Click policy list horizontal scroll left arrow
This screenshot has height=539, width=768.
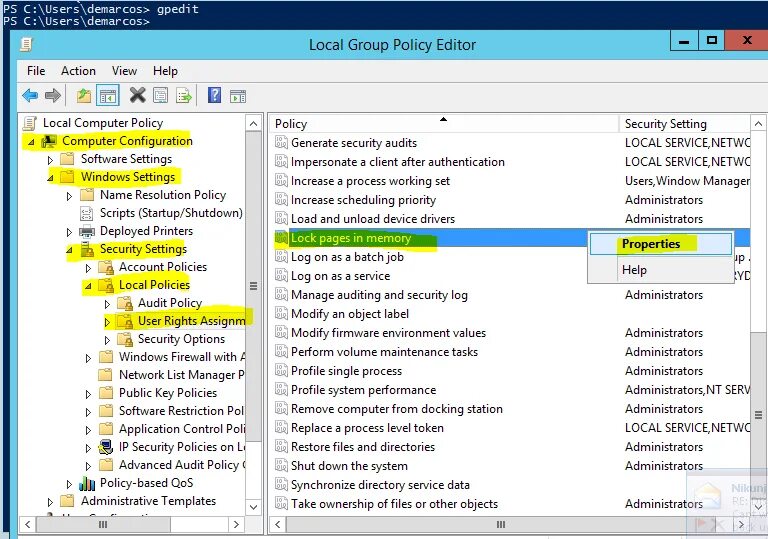coord(278,524)
